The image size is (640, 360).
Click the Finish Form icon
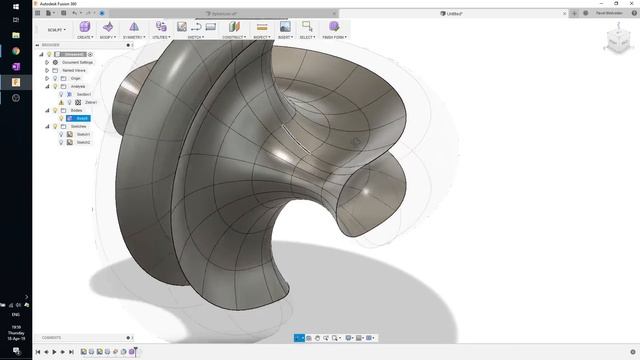coord(334,27)
